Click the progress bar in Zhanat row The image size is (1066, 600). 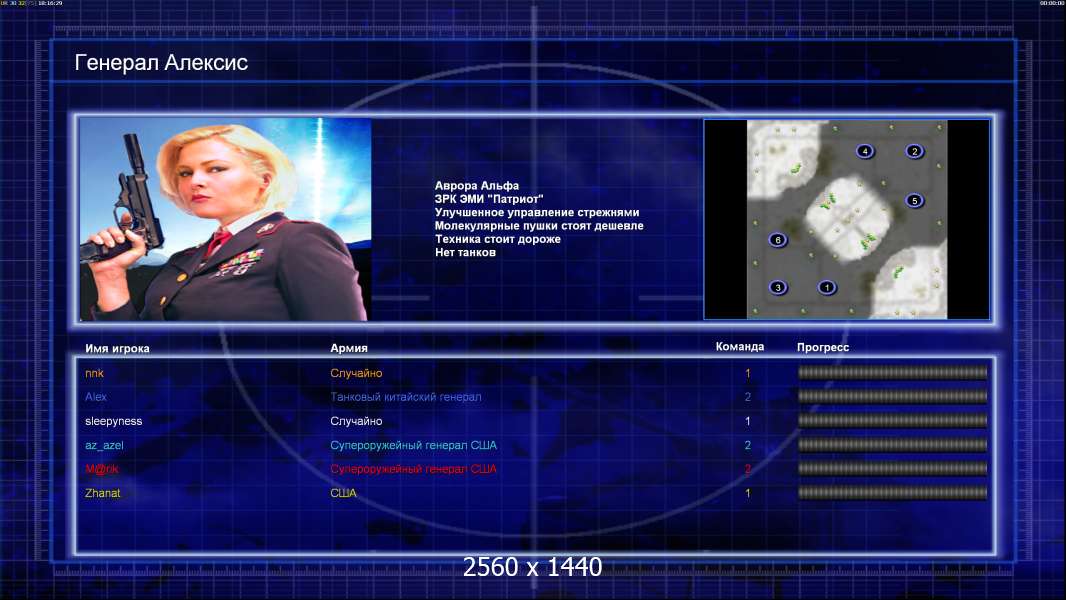coord(892,493)
